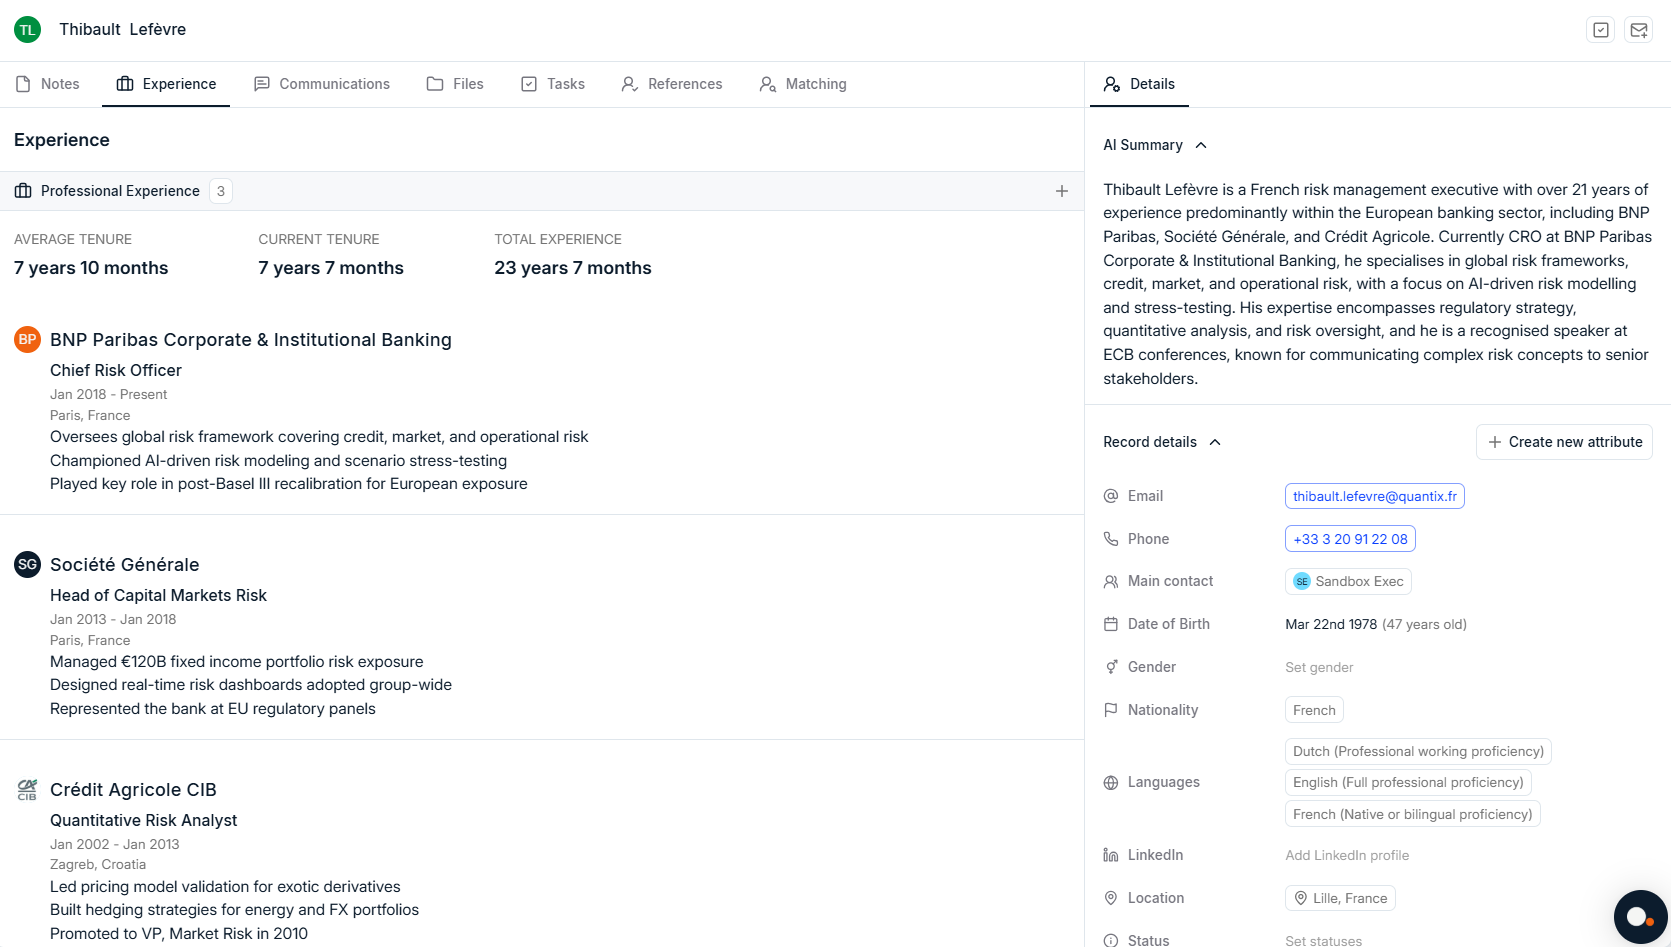The image size is (1671, 947).
Task: Click the globe icon next to Languages
Action: tap(1110, 782)
